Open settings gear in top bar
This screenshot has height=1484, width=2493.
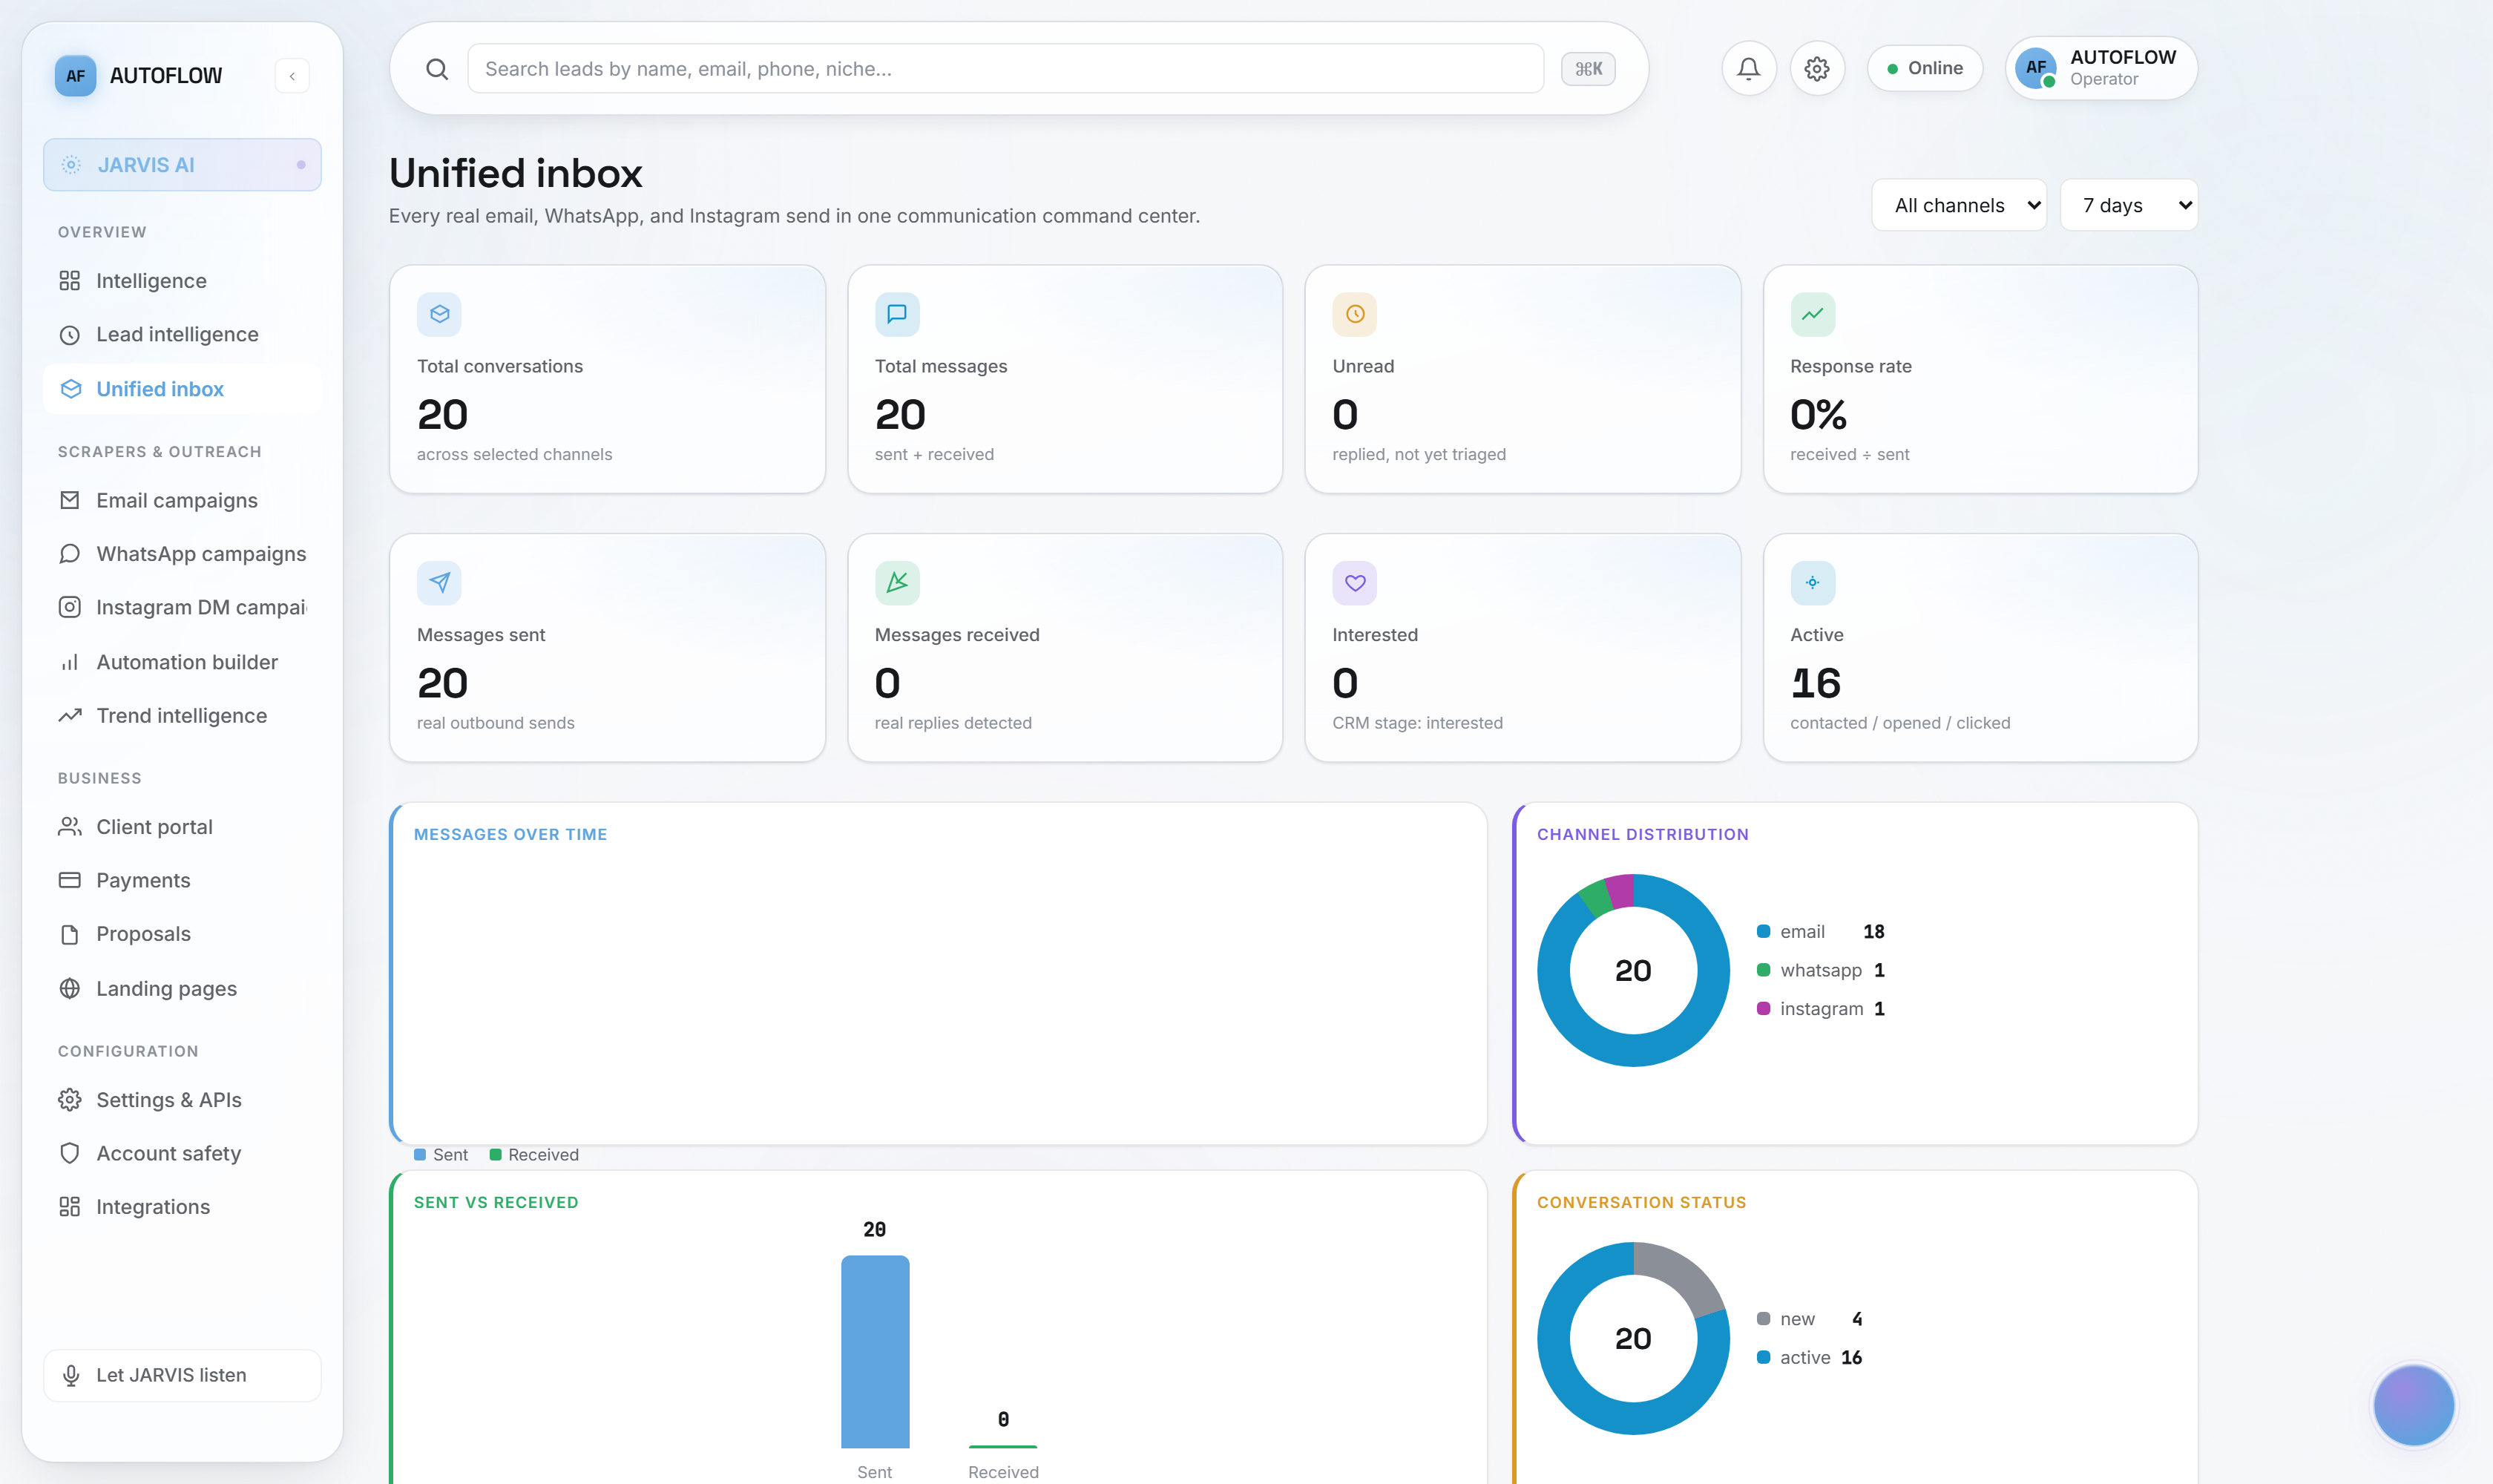1817,68
